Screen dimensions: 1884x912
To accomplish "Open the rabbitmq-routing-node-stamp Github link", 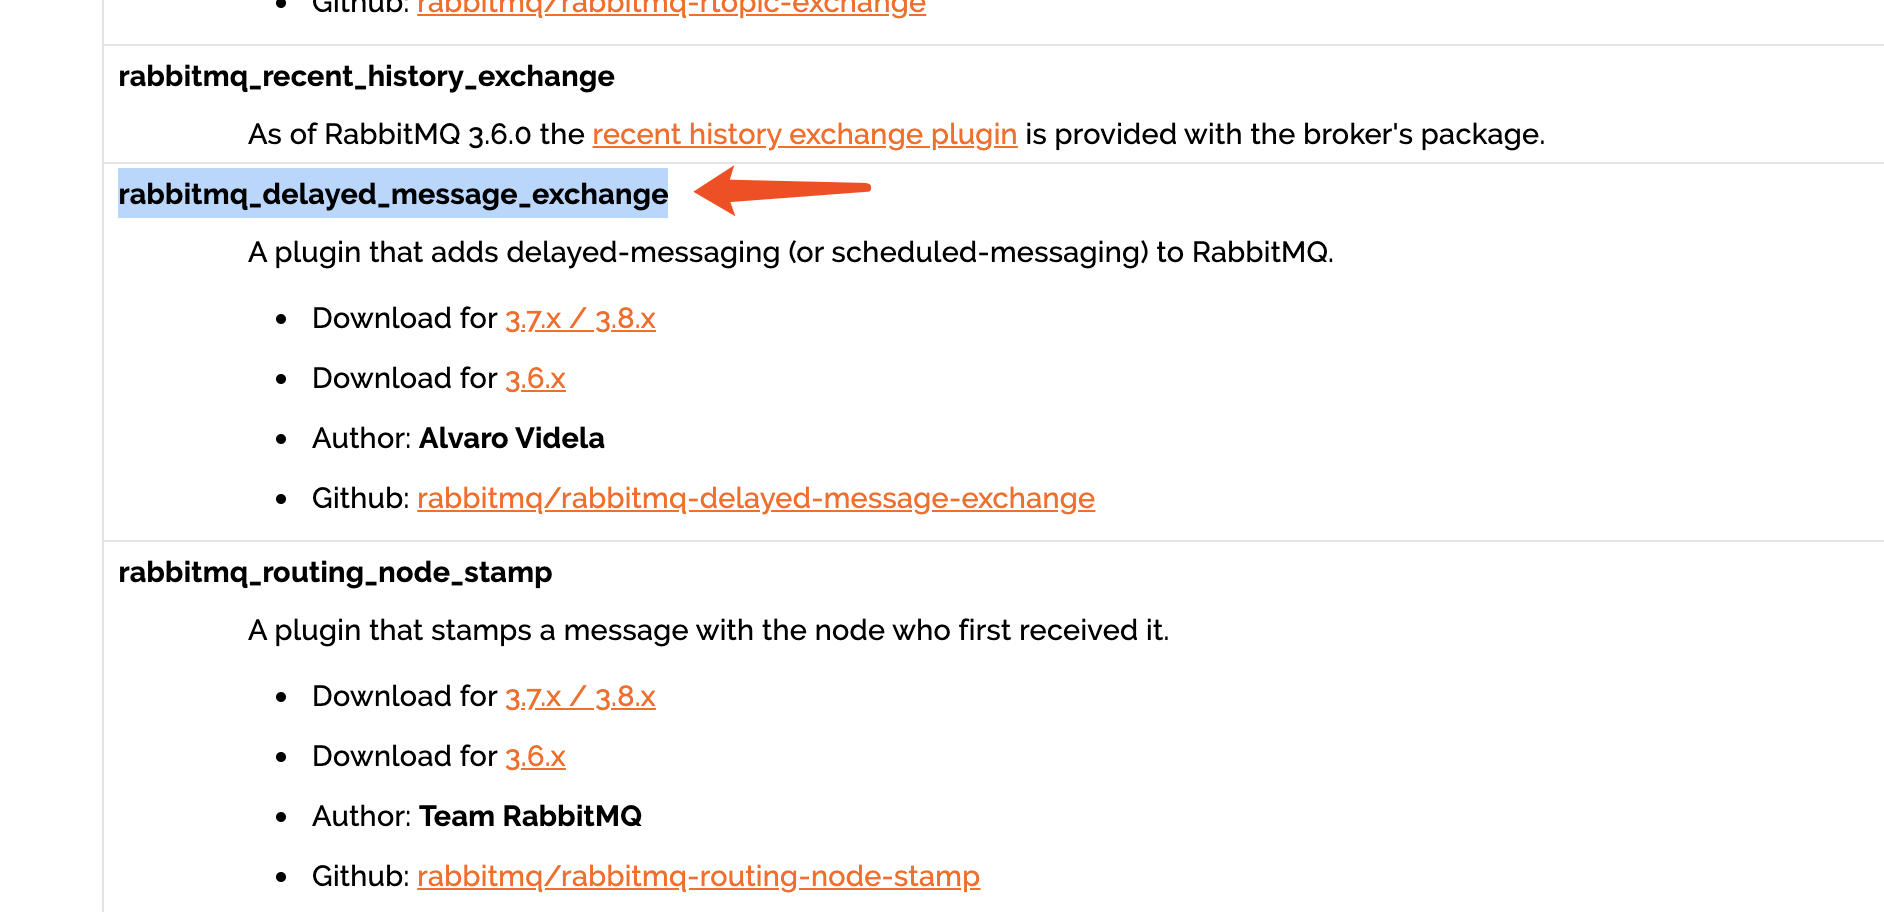I will 698,876.
